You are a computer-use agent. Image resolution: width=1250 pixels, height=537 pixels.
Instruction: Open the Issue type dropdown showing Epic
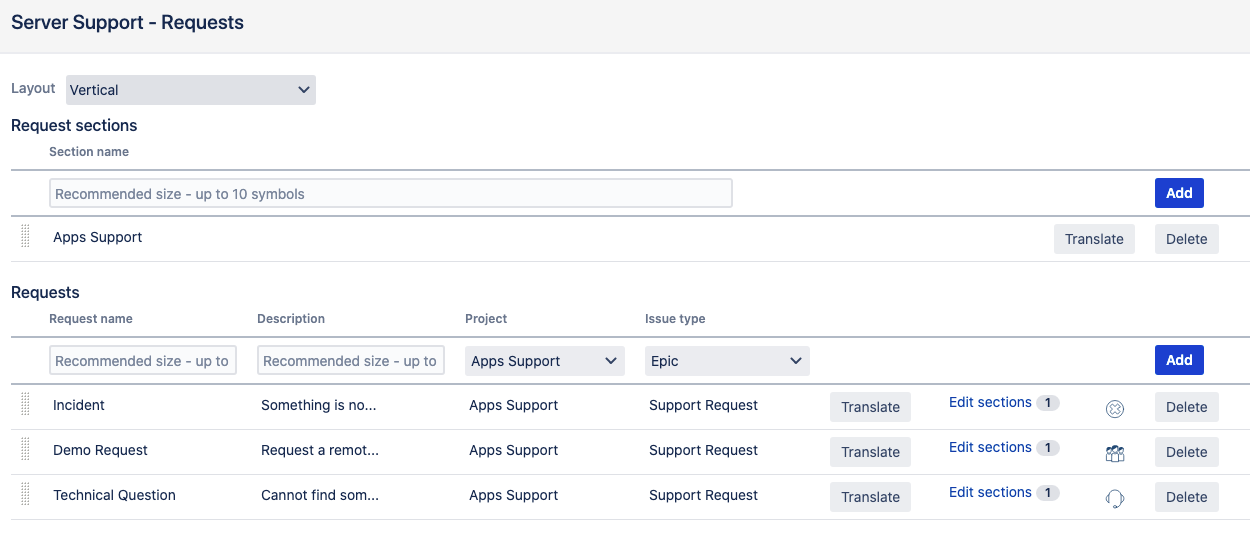pyautogui.click(x=726, y=361)
